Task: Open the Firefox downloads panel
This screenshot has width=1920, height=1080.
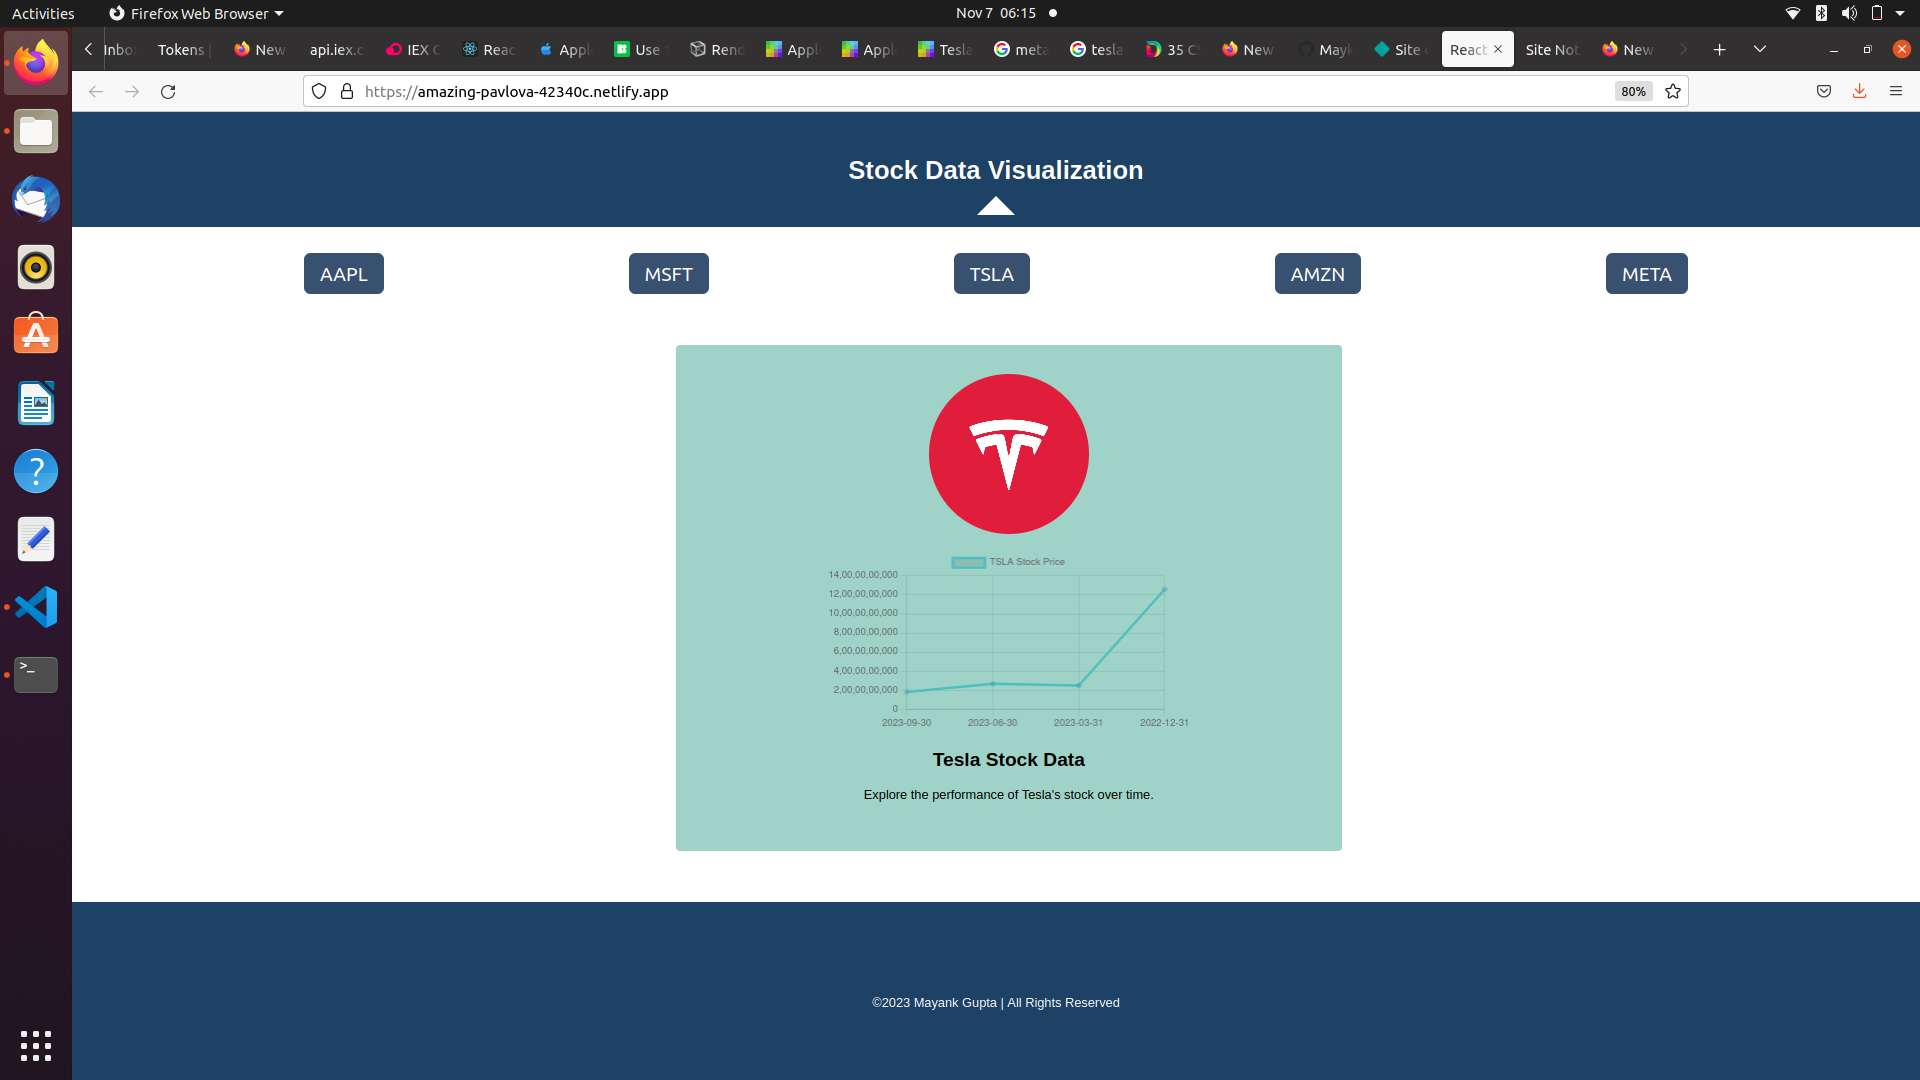Action: click(1859, 91)
